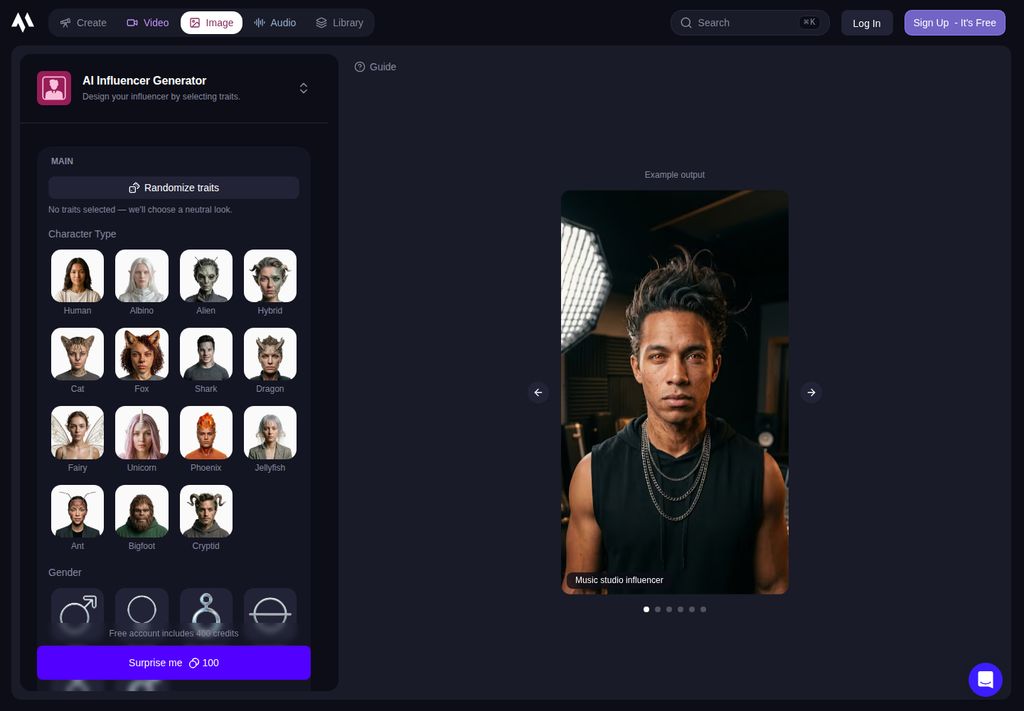The height and width of the screenshot is (711, 1024).
Task: Show next example output with right arrow
Action: (x=811, y=392)
